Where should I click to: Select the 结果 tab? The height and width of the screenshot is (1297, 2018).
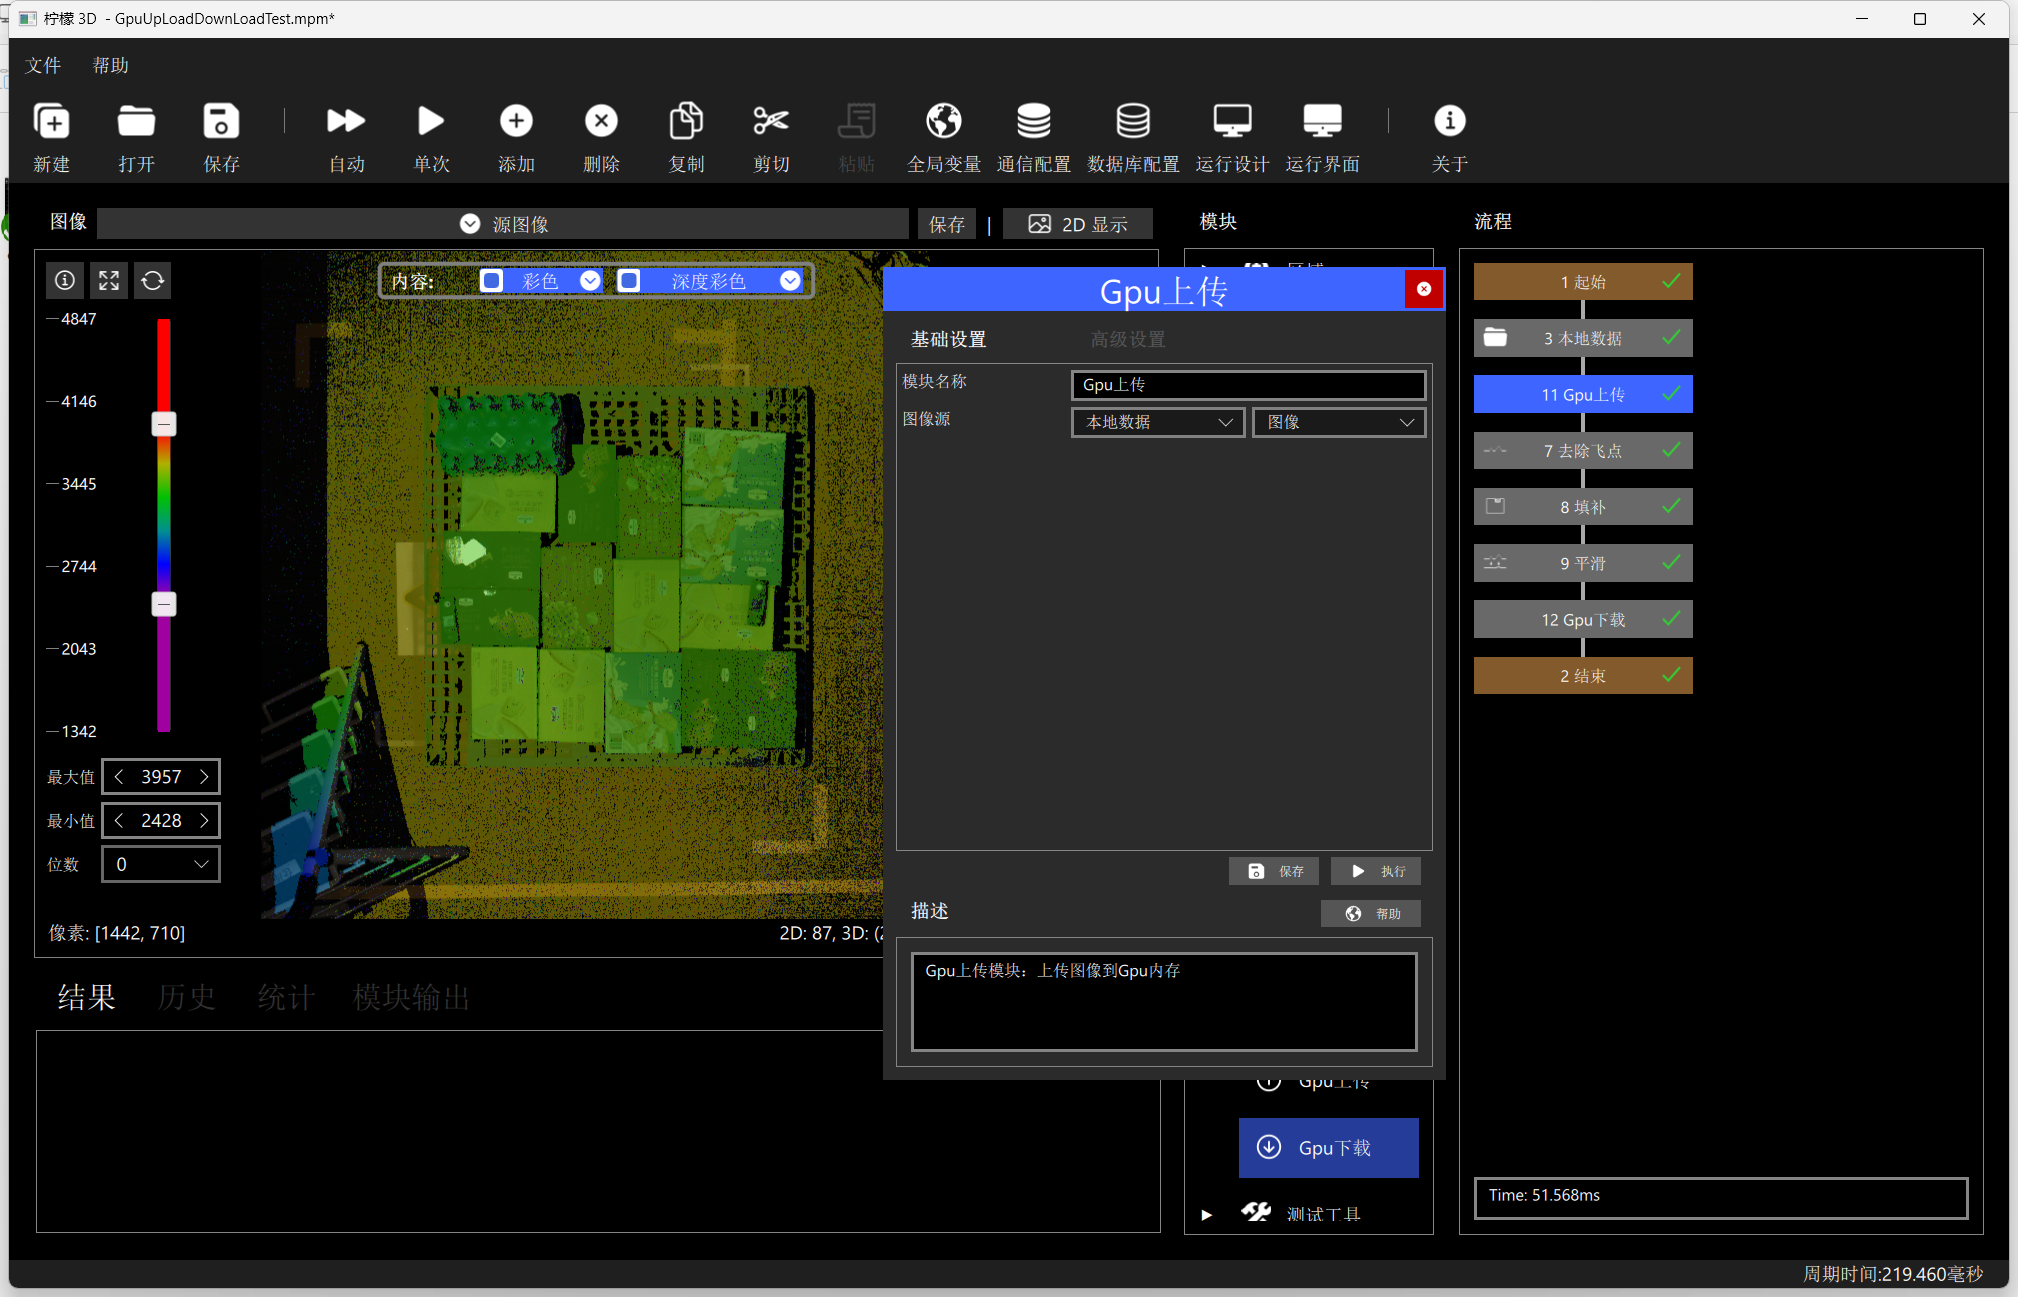86,998
